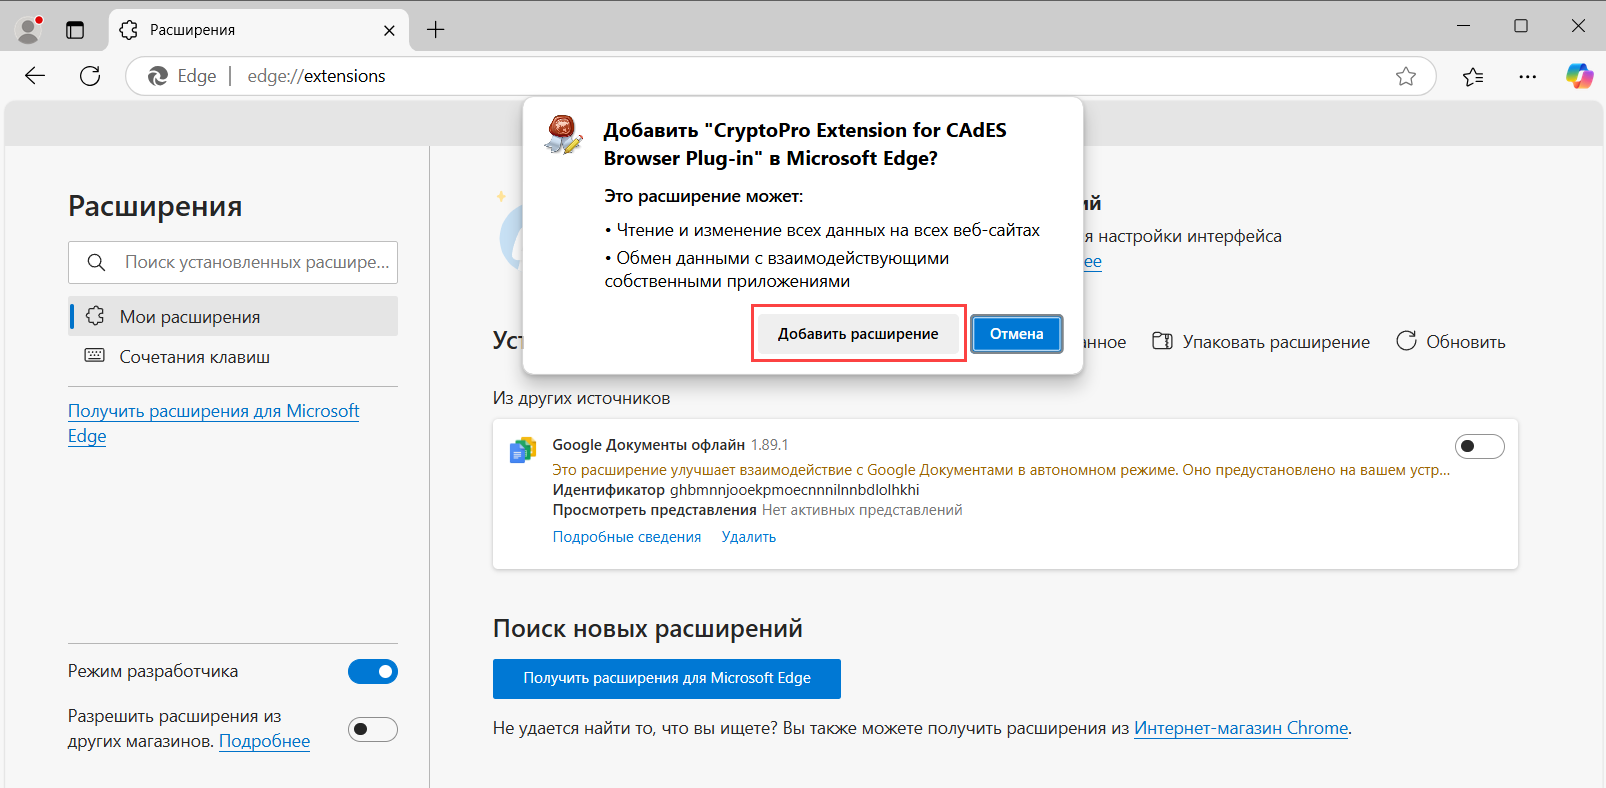Turn on Google Документы офлайн extension
This screenshot has height=788, width=1606.
coord(1479,446)
